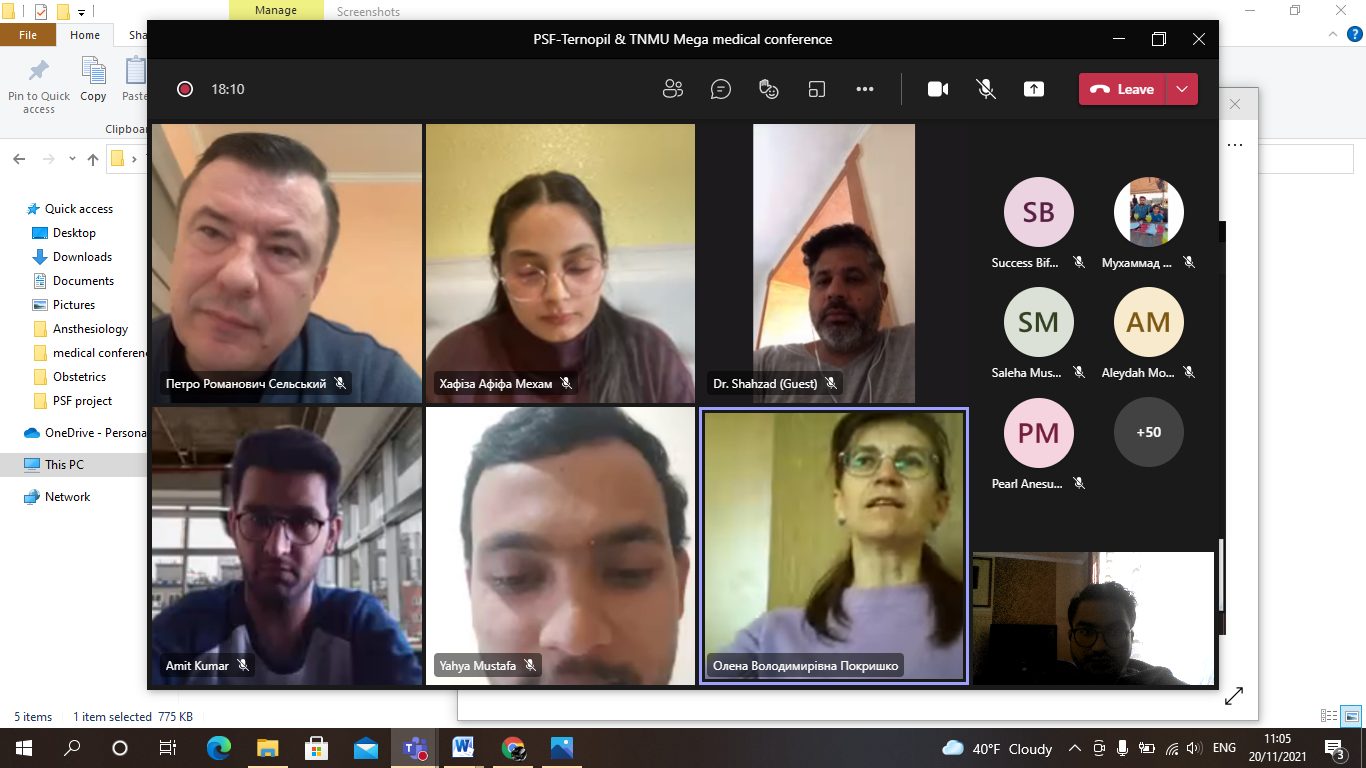
Task: Open the File menu in Explorer
Action: point(28,35)
